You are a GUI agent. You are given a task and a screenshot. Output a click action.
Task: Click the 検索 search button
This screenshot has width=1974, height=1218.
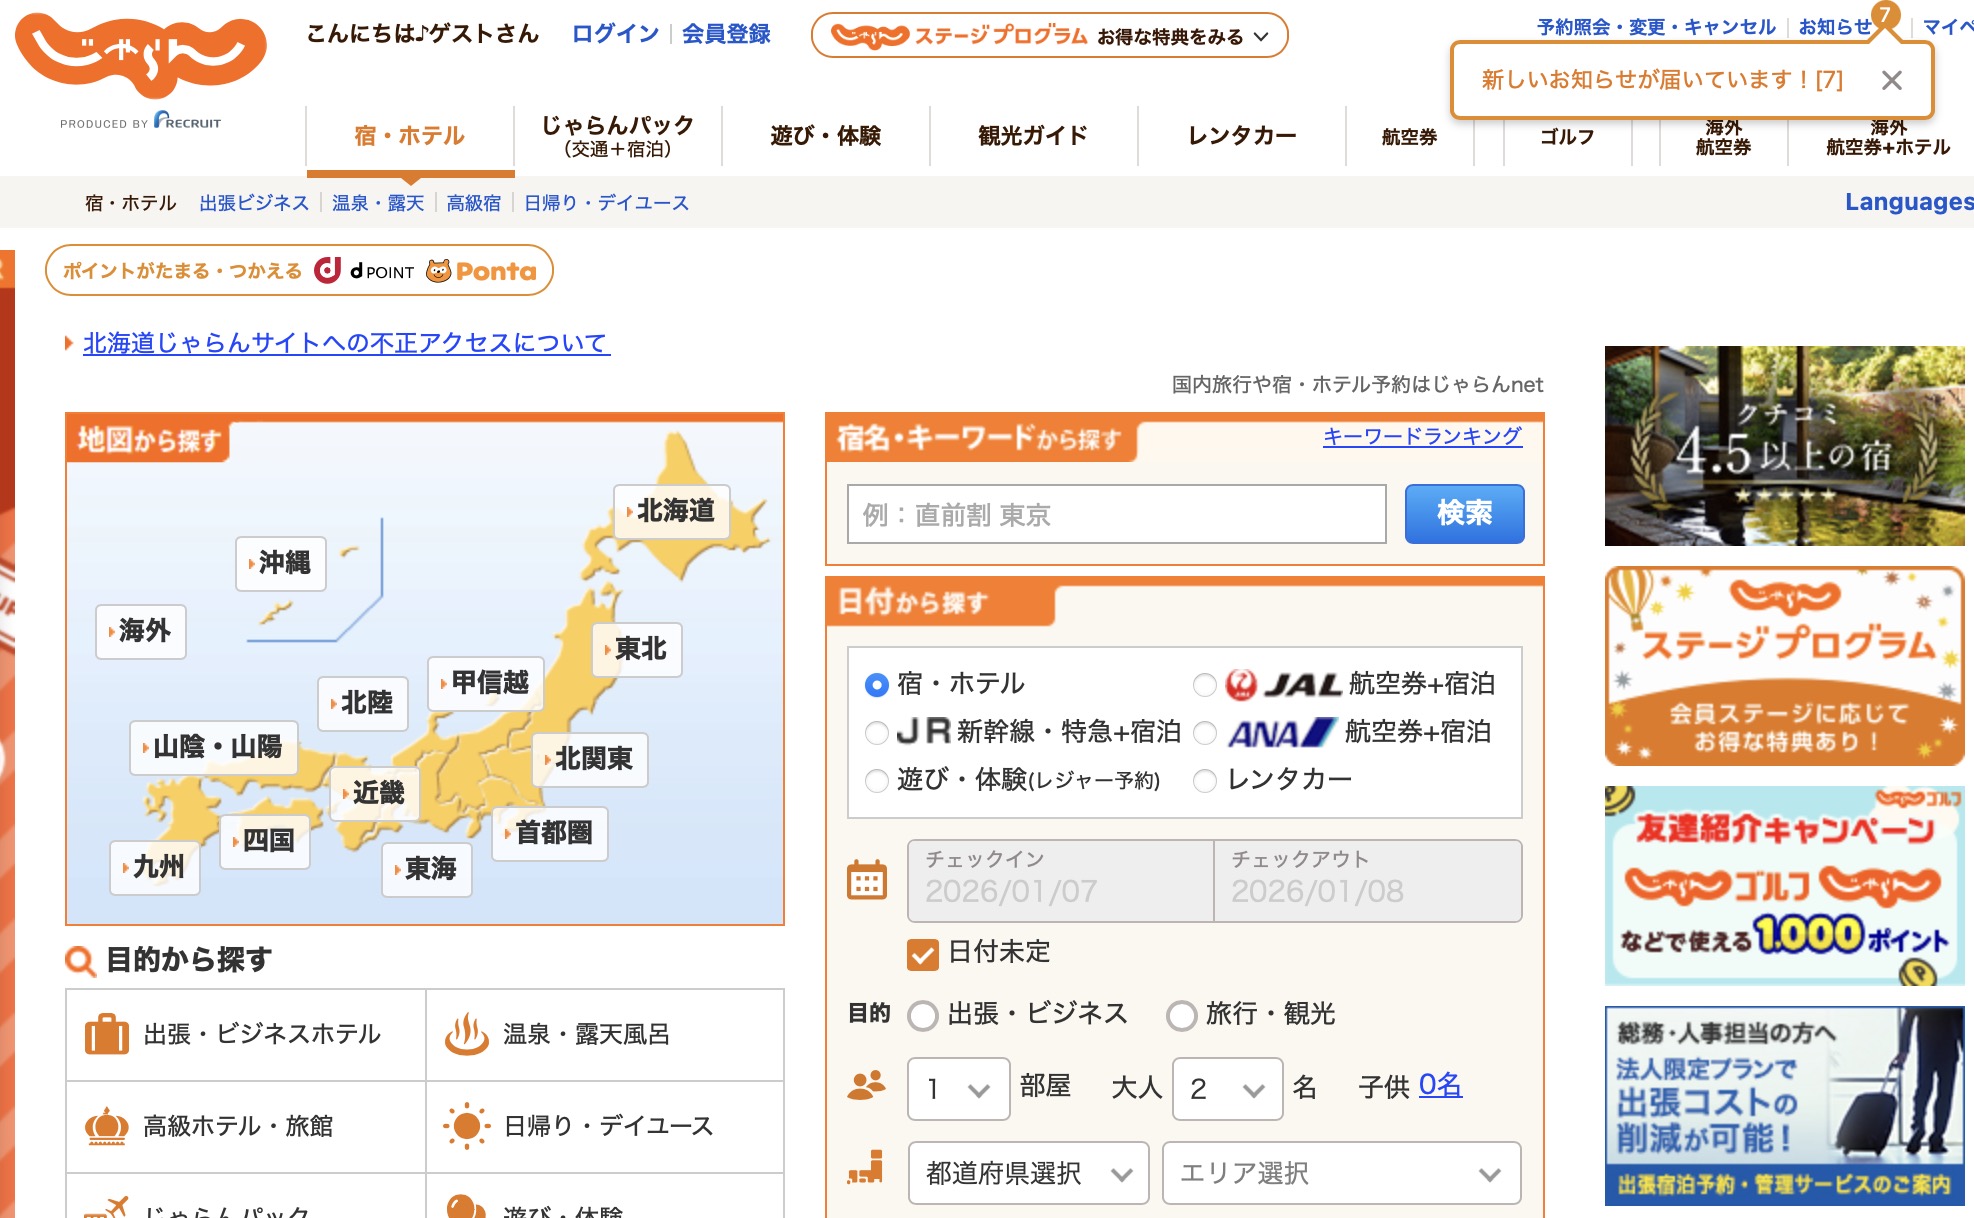coord(1464,513)
